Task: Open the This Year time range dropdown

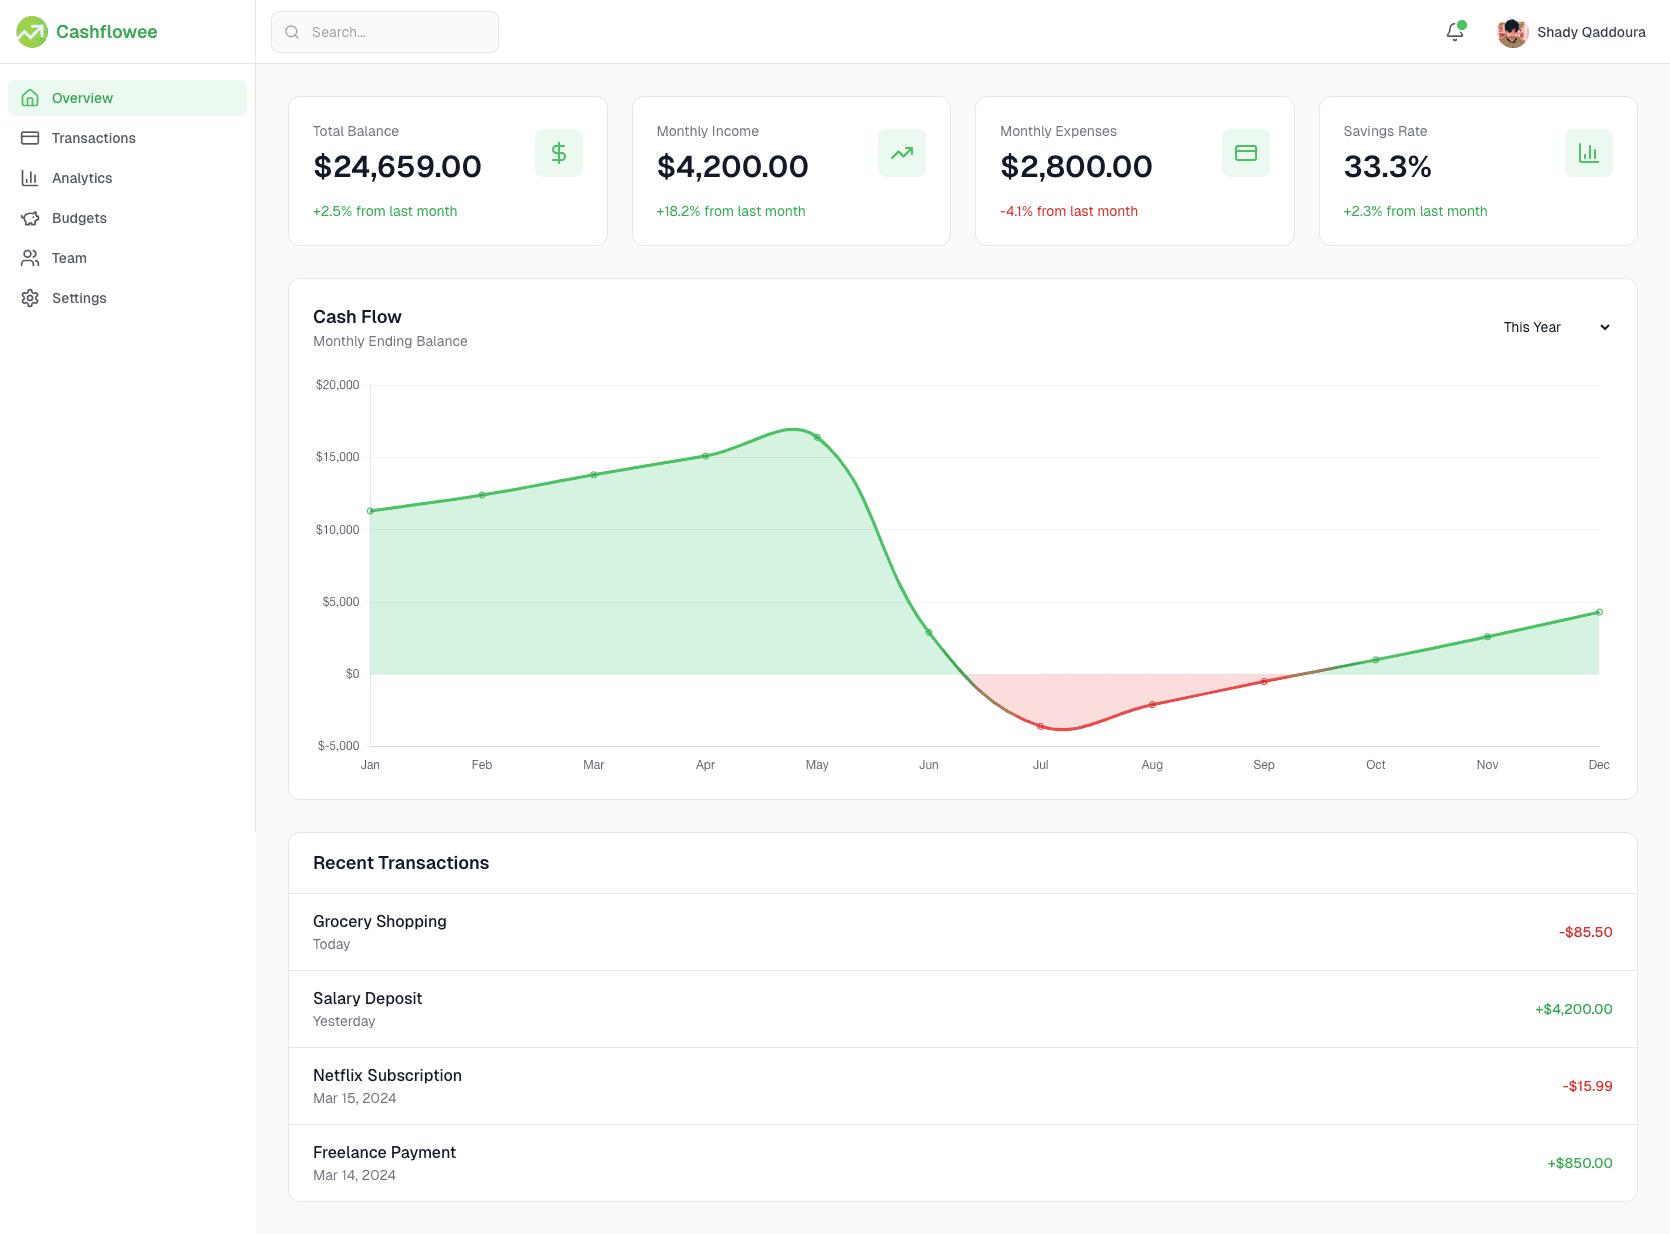Action: click(x=1555, y=327)
